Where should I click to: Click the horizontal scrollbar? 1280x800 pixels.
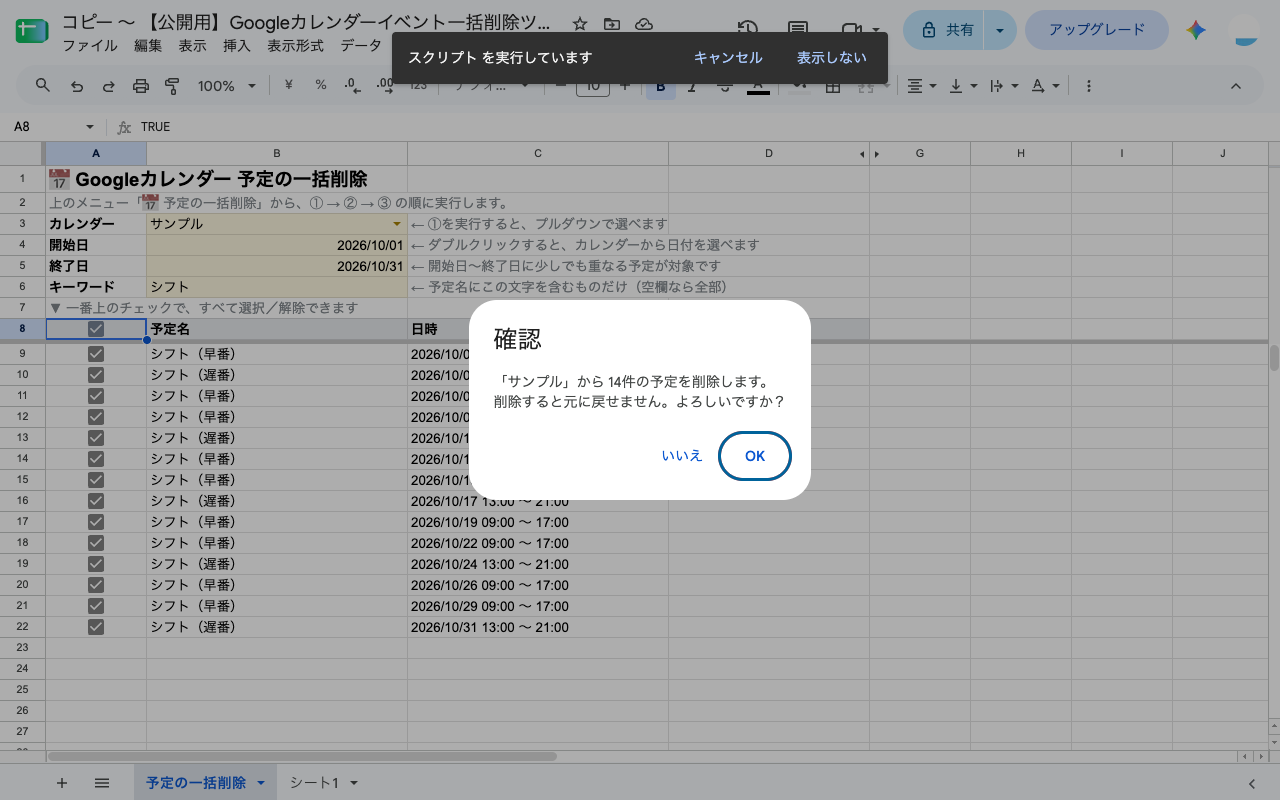(302, 757)
